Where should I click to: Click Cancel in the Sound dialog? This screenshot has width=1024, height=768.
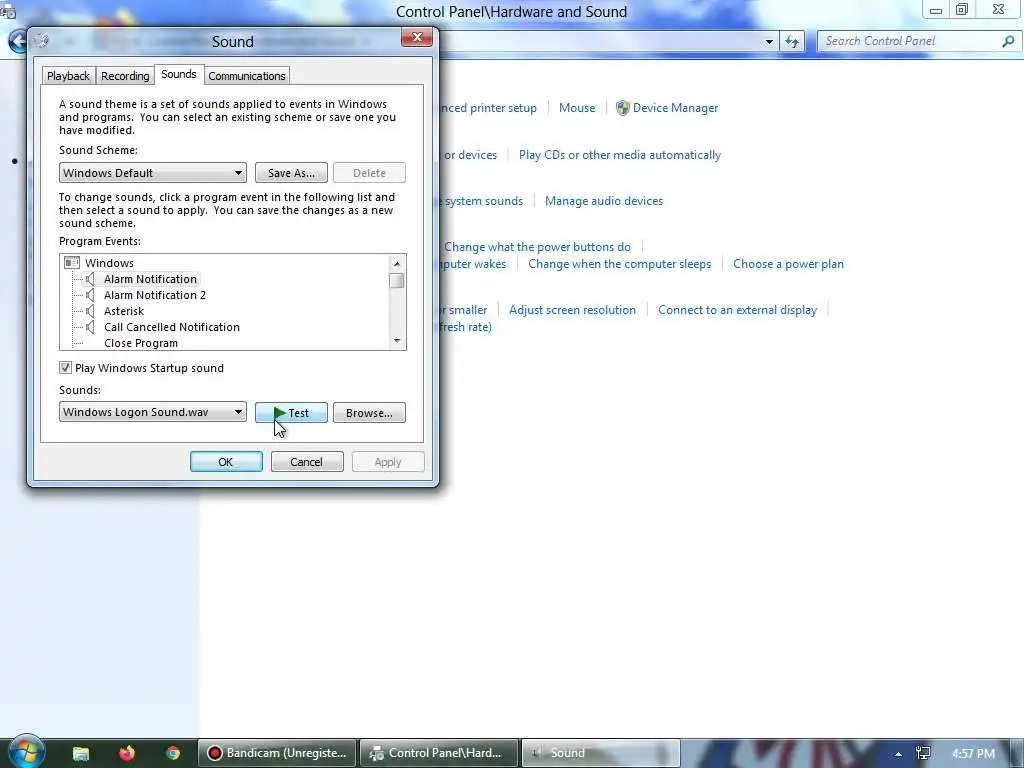307,462
